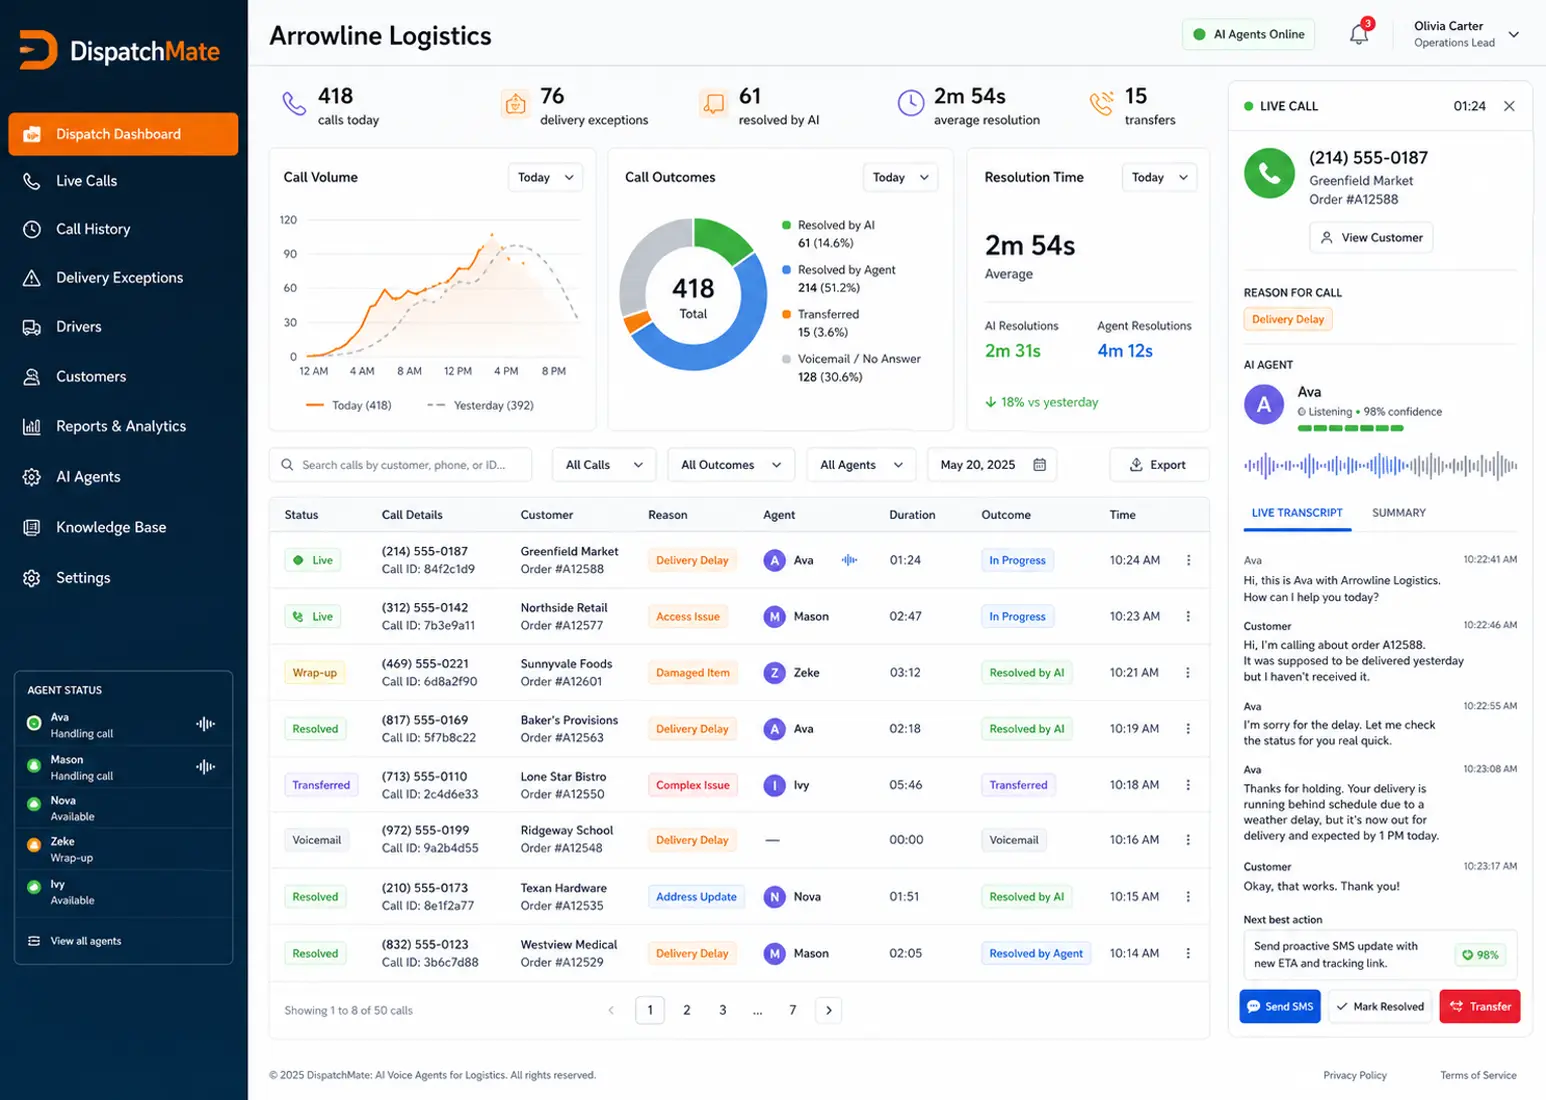Go to next page with the arrow
The image size is (1546, 1100).
(x=828, y=1010)
